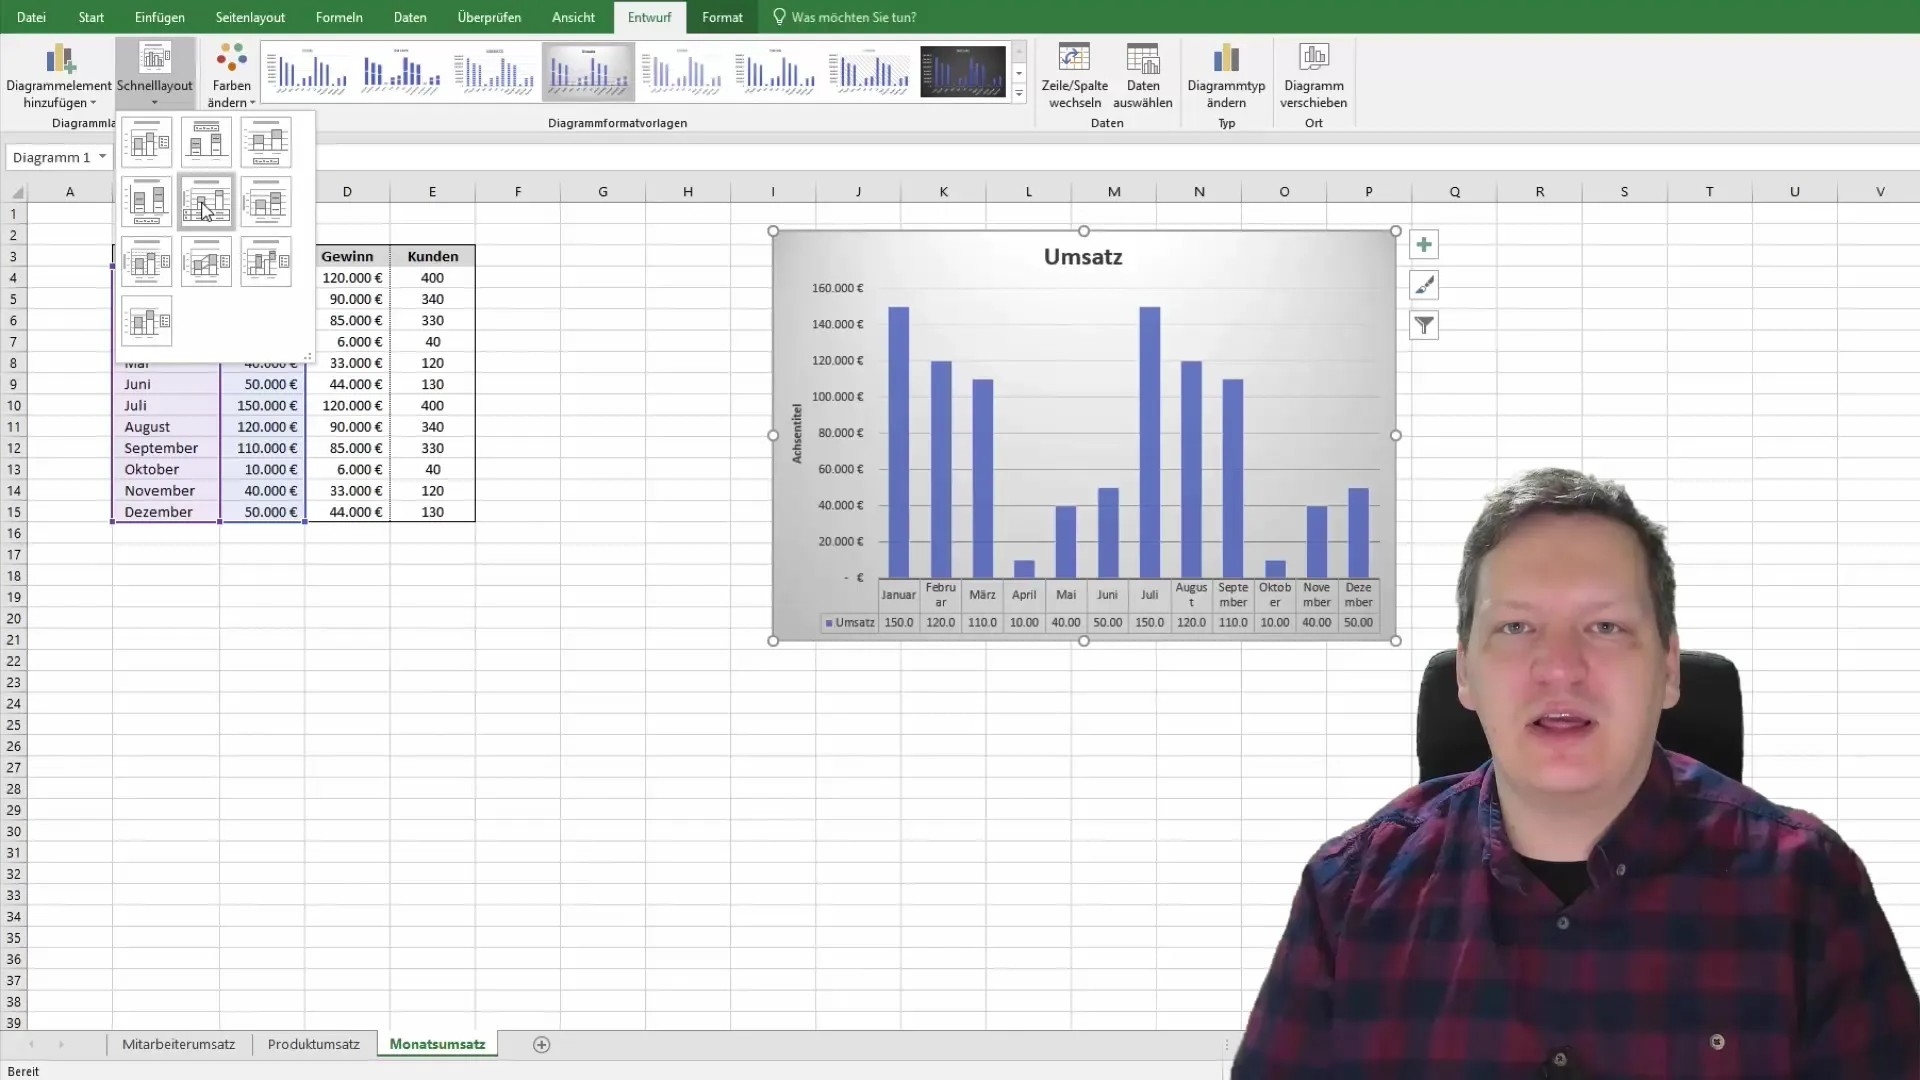
Task: Click the select-all corner triangle
Action: click(17, 192)
